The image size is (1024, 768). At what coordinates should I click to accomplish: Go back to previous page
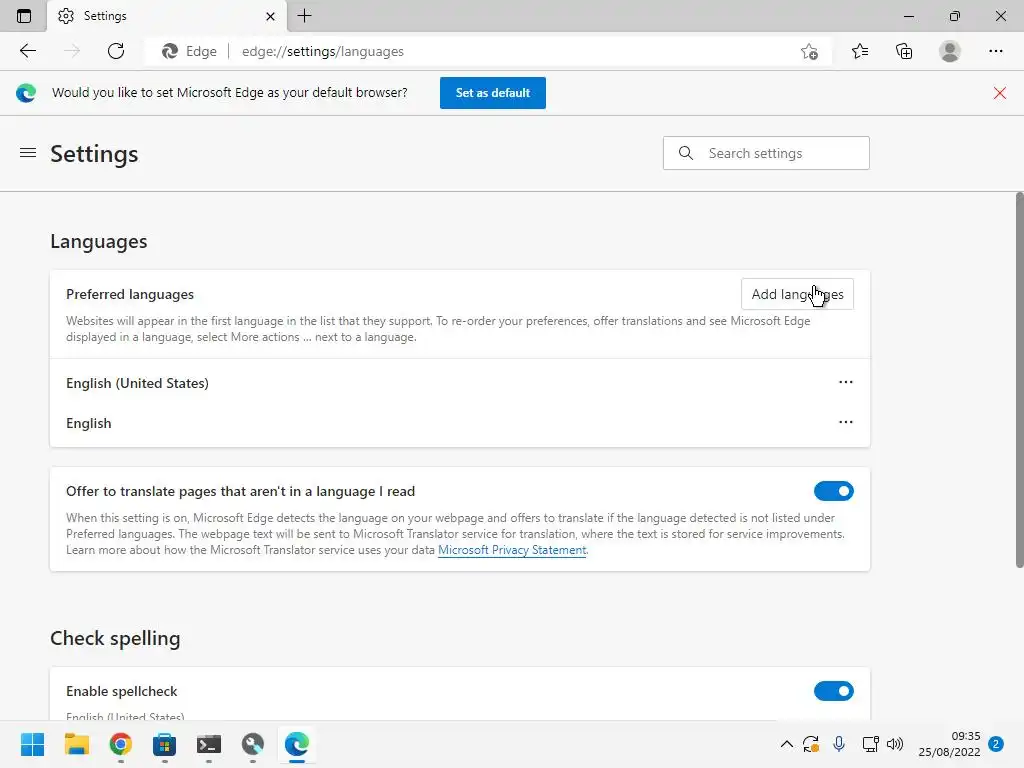click(x=27, y=51)
